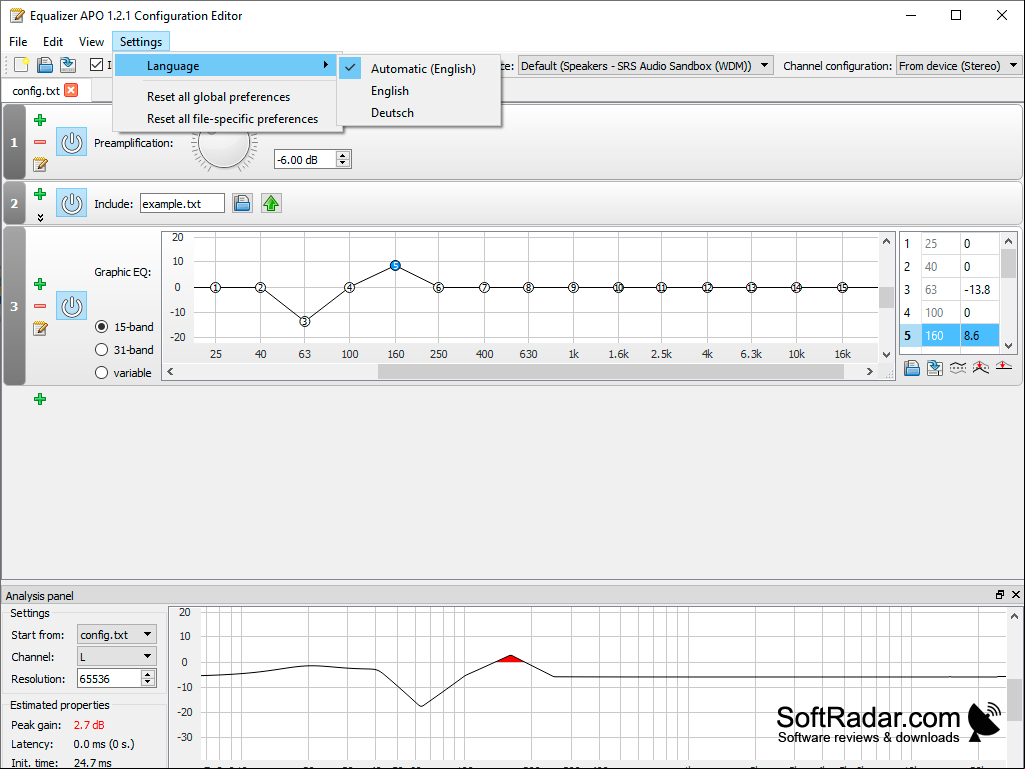Open the Channel L dropdown
Viewport: 1025px width, 769px height.
pyautogui.click(x=117, y=657)
